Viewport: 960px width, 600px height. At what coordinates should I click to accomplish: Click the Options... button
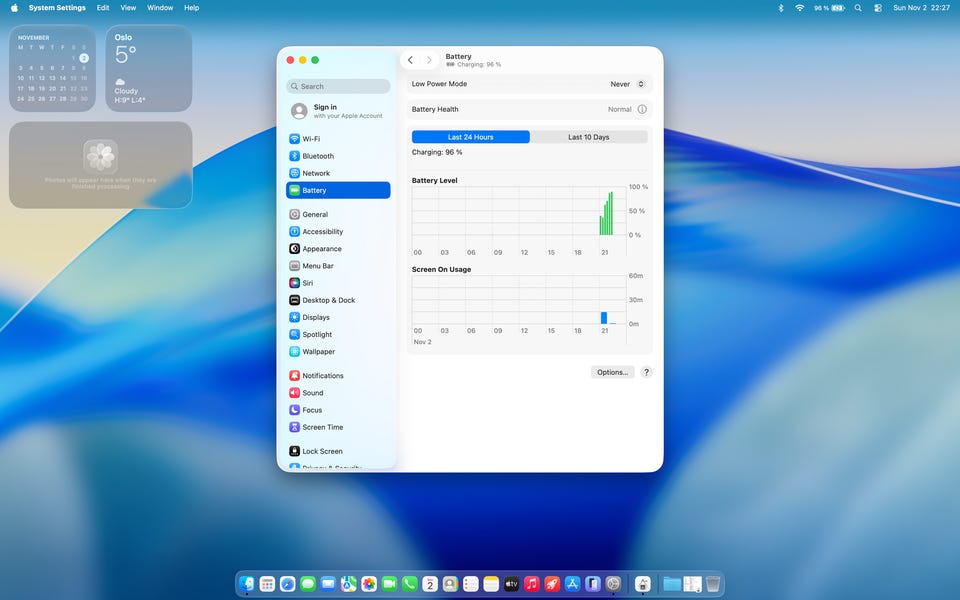click(612, 372)
